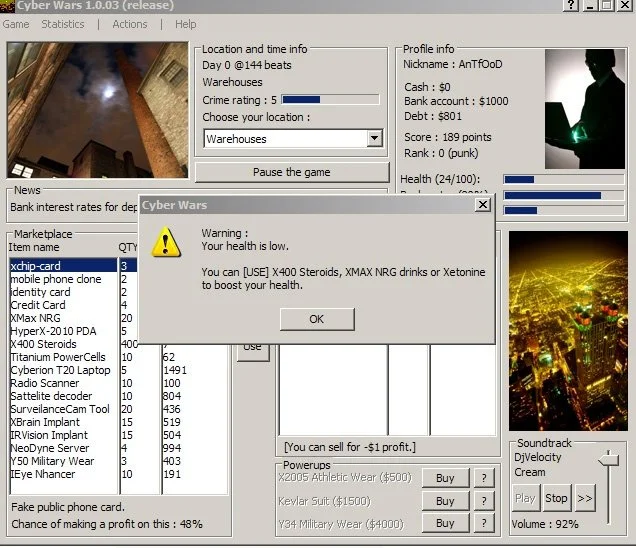Screen dimensions: 636x548
Task: Buy the Y34 Military Wear powerup
Action: (445, 524)
